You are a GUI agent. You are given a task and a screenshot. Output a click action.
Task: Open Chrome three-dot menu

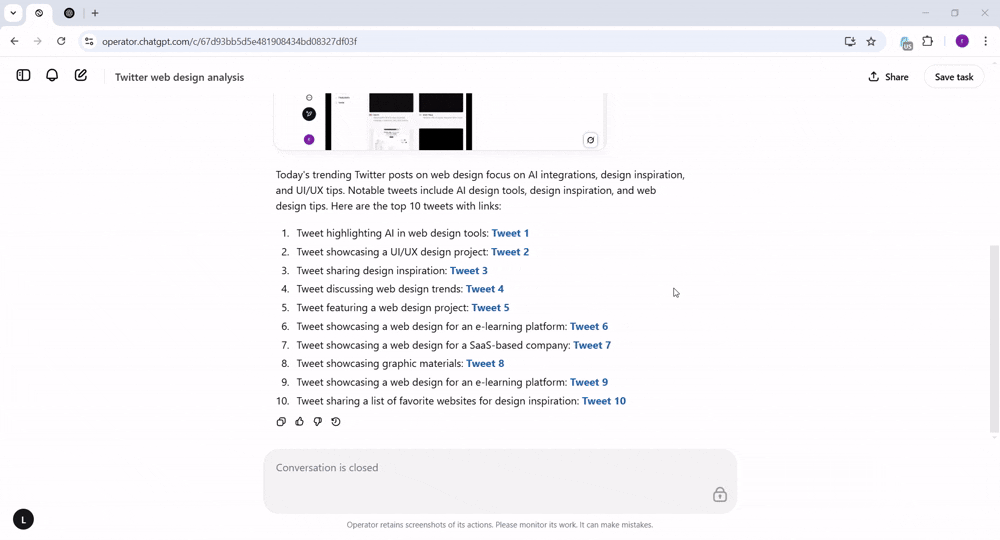tap(985, 41)
